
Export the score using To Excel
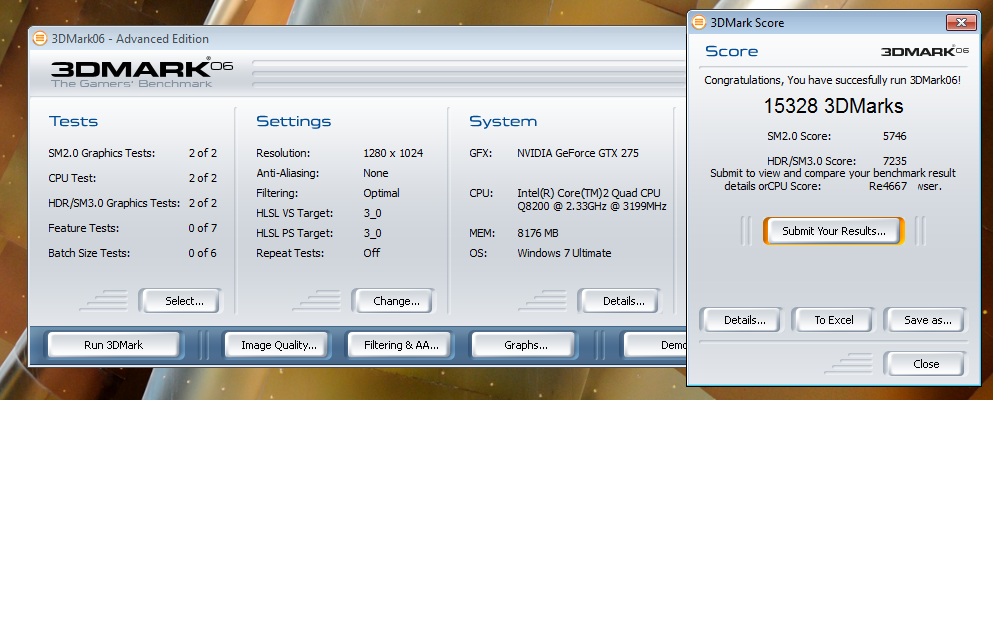coord(833,320)
